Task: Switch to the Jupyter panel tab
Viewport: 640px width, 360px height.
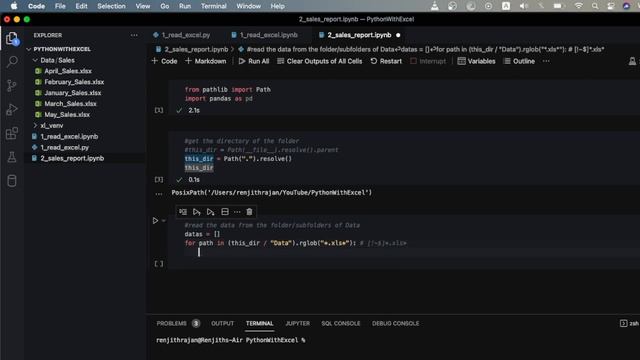Action: tap(298, 323)
